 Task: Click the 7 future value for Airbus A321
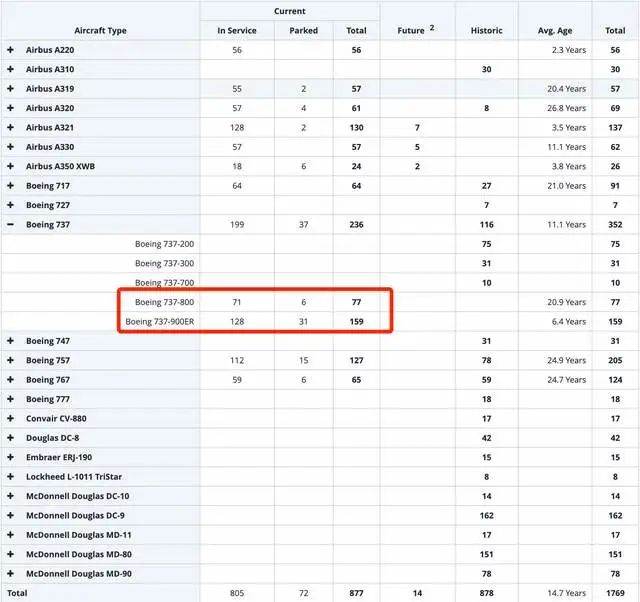tap(417, 127)
